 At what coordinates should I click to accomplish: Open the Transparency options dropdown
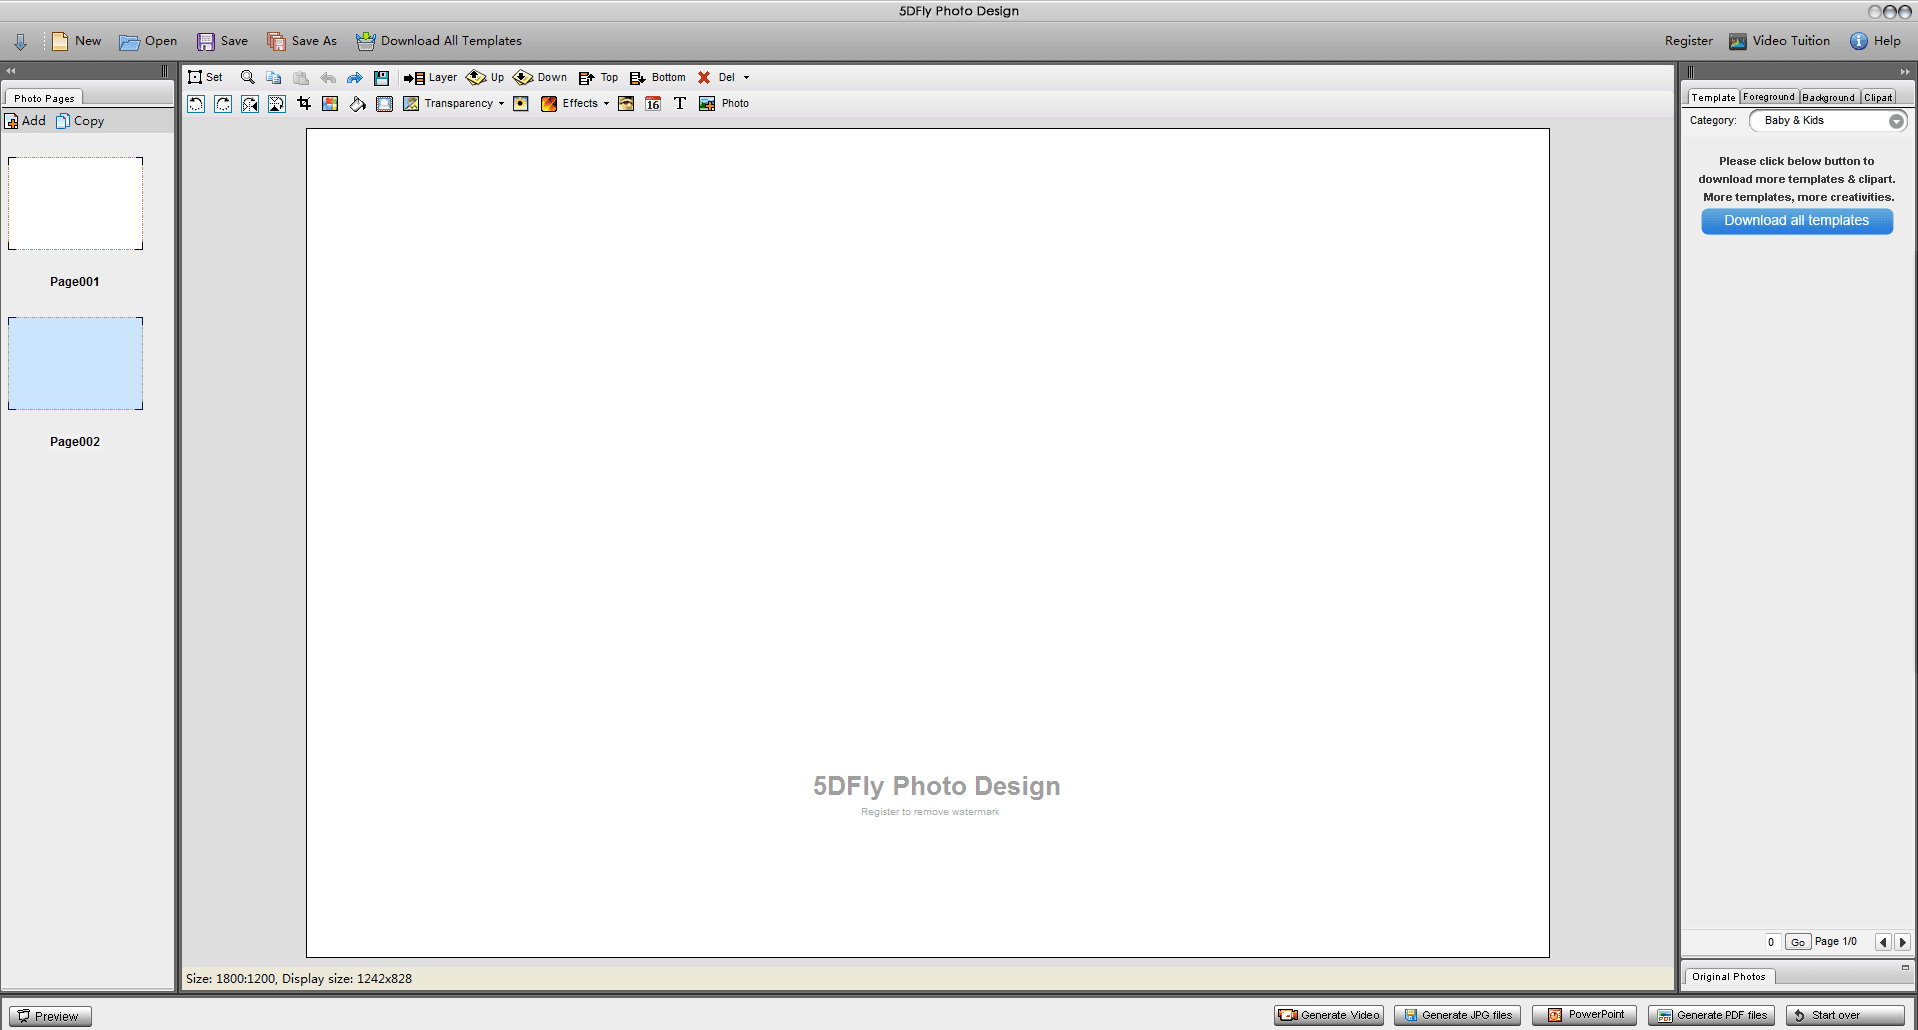tap(502, 103)
